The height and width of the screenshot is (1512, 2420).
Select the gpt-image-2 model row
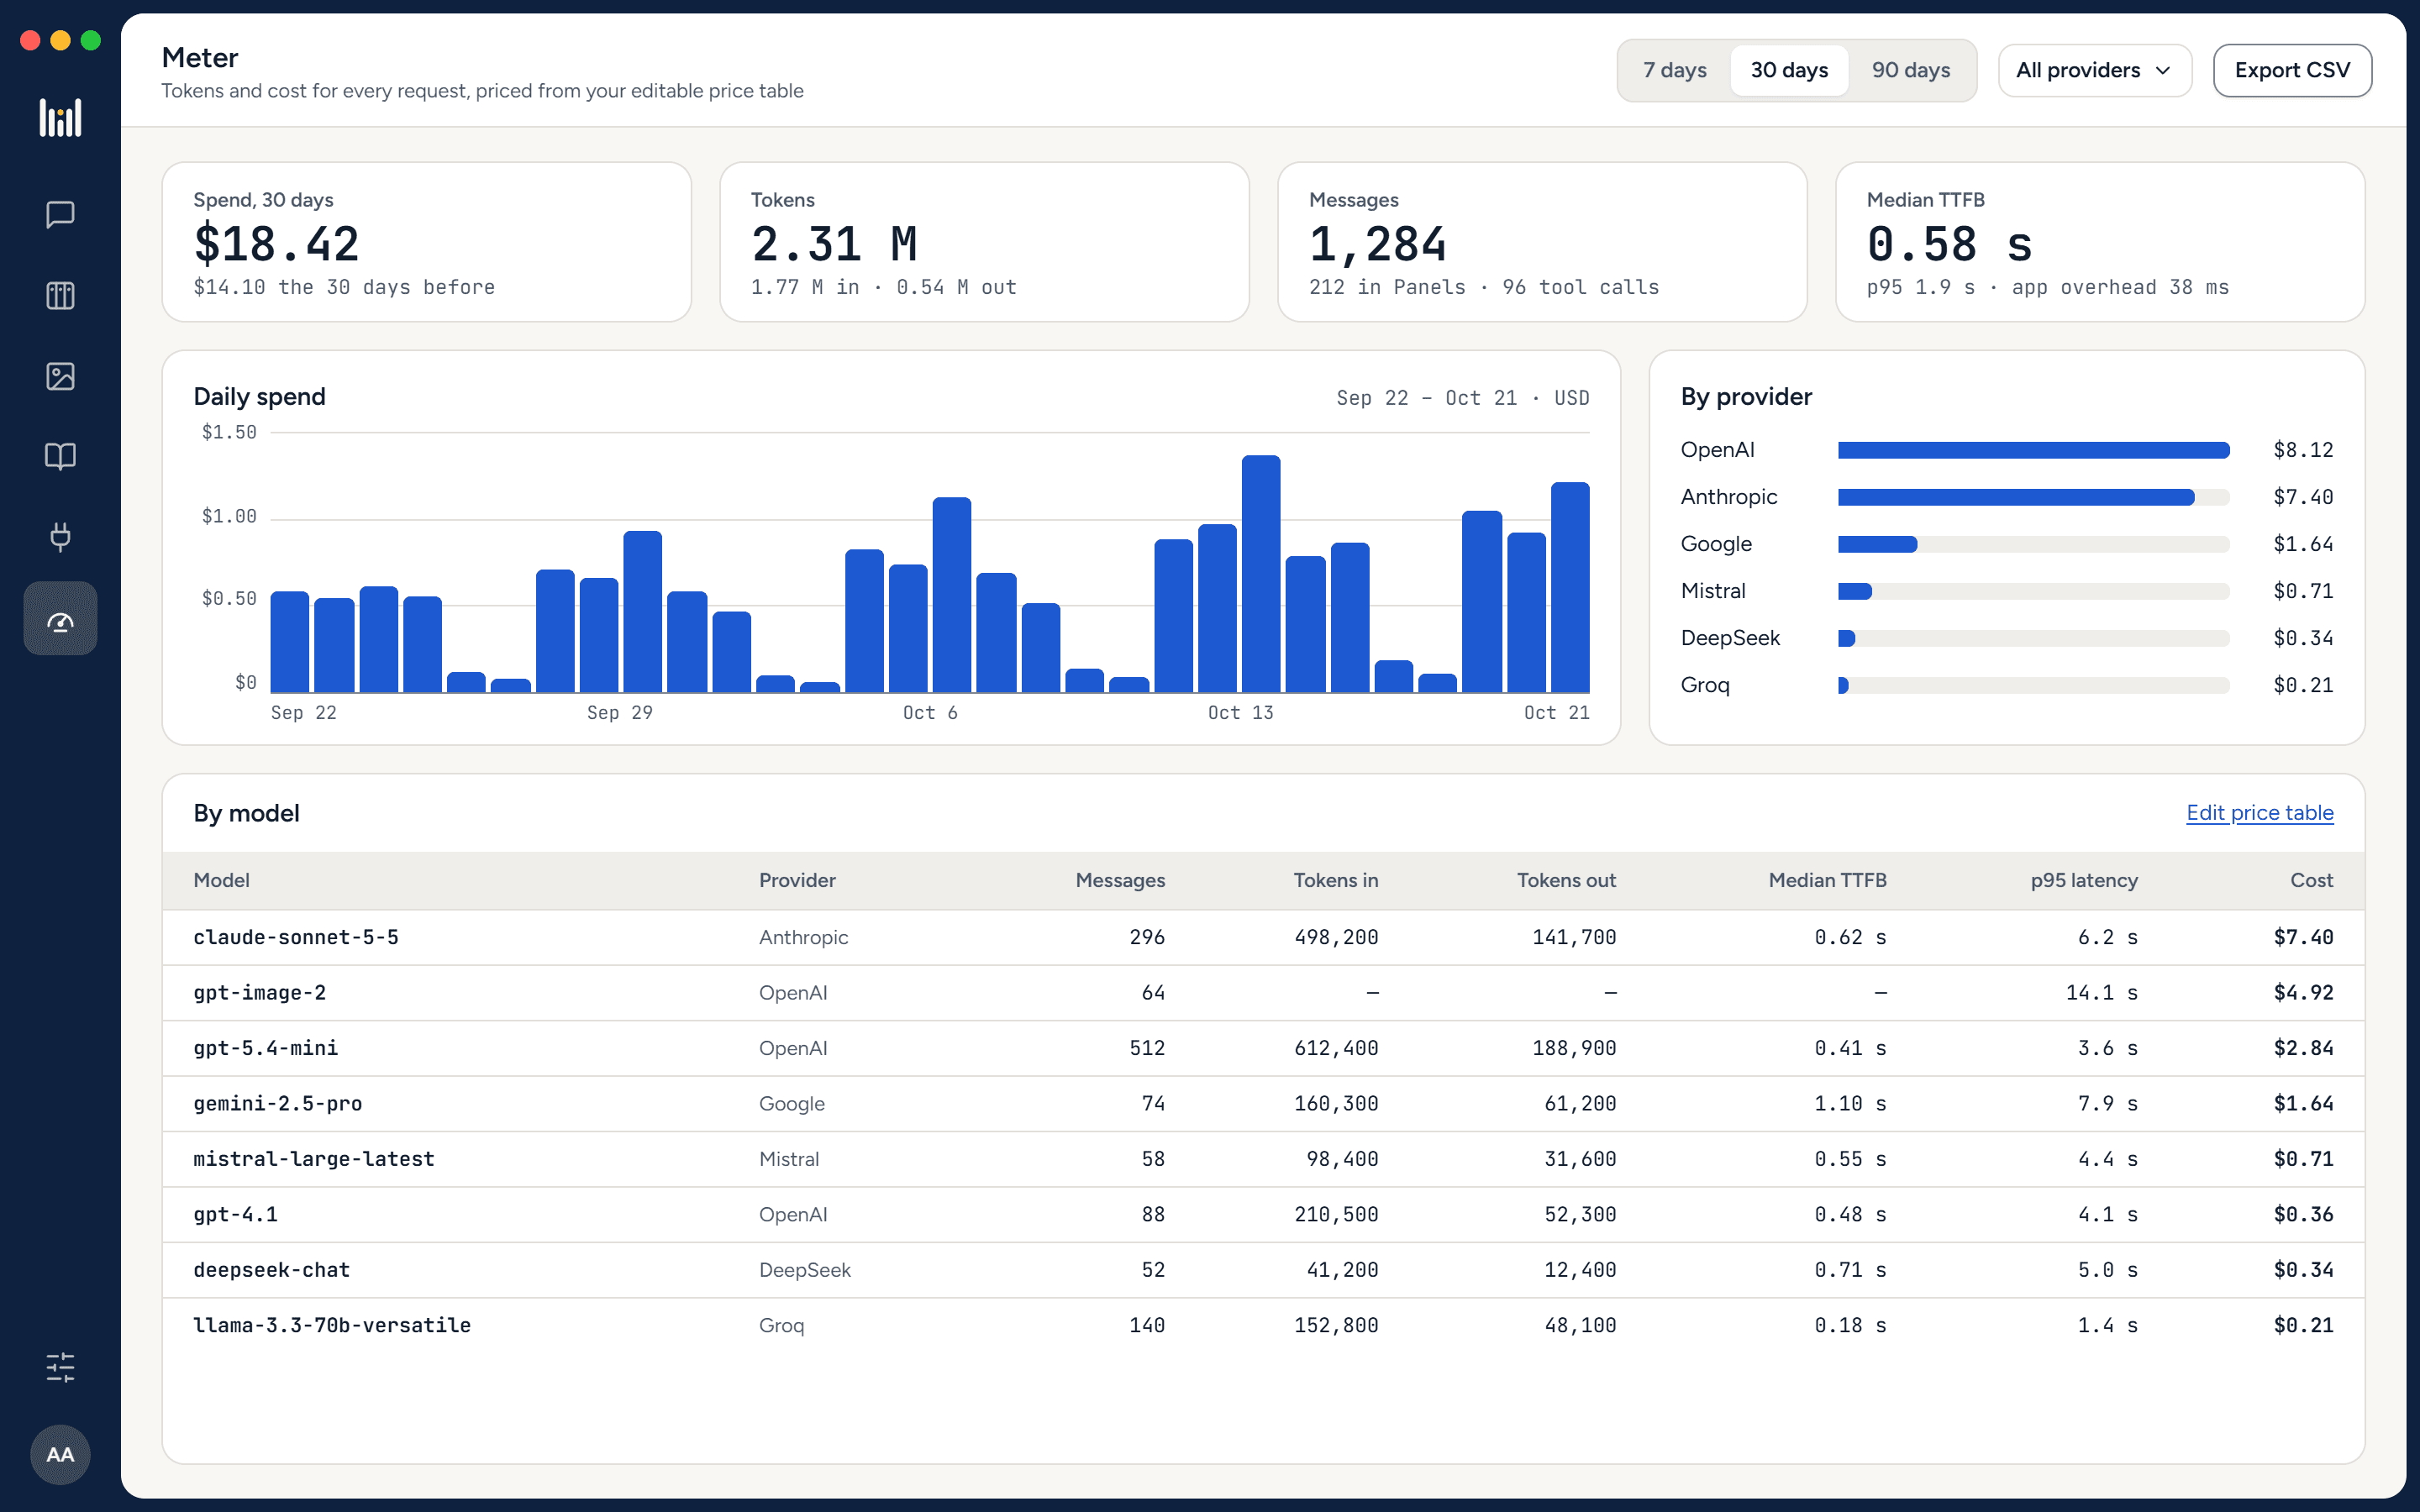coord(1263,993)
